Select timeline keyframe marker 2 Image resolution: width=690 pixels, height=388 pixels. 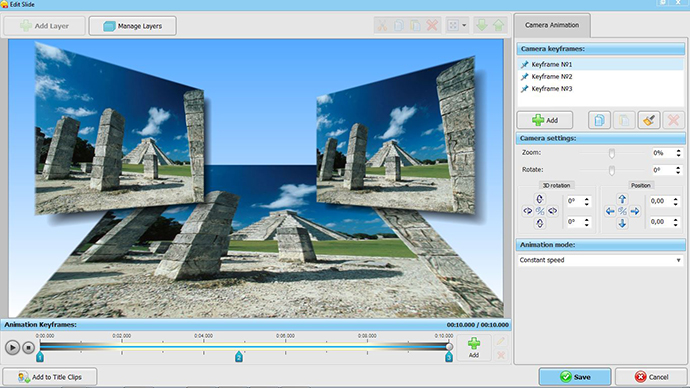239,357
